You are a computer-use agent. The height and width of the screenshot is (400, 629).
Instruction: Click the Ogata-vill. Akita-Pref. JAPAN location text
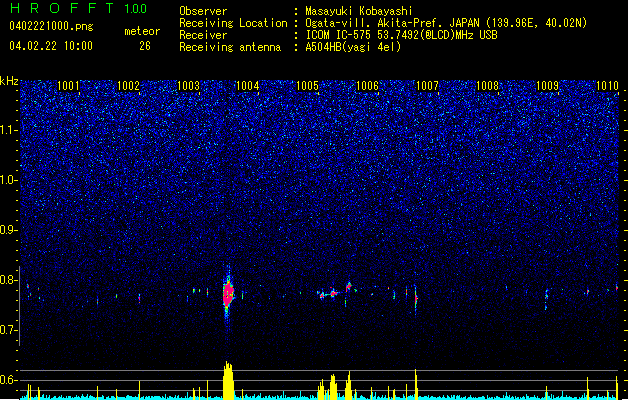click(446, 23)
